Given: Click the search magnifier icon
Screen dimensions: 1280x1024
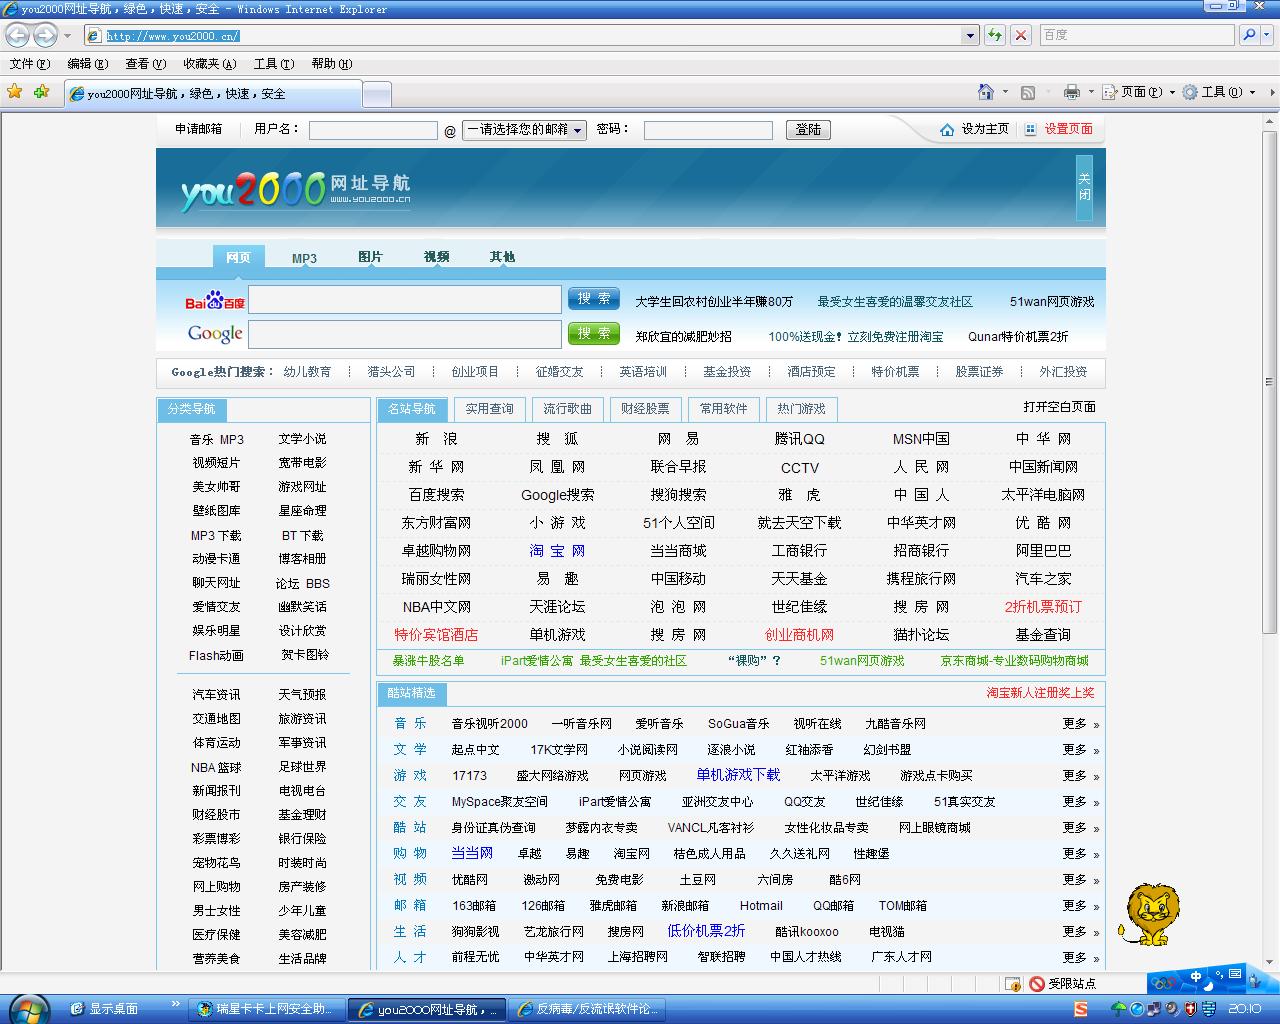Looking at the screenshot, I should coord(1248,36).
